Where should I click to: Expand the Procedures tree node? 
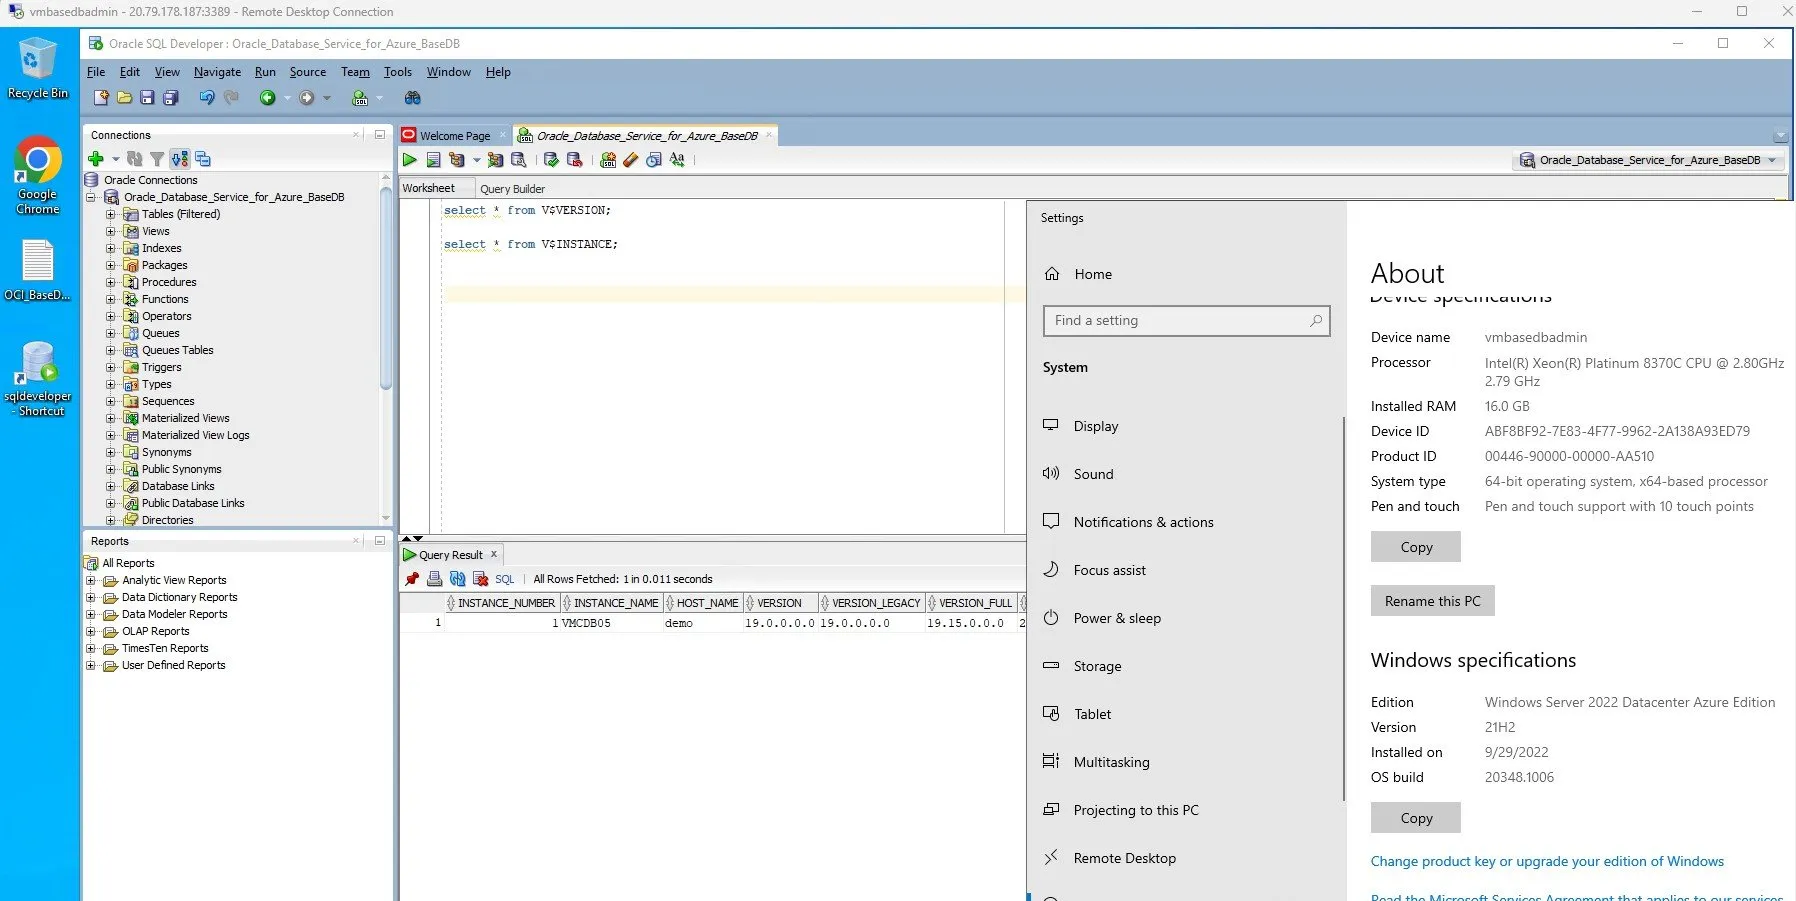pyautogui.click(x=111, y=282)
